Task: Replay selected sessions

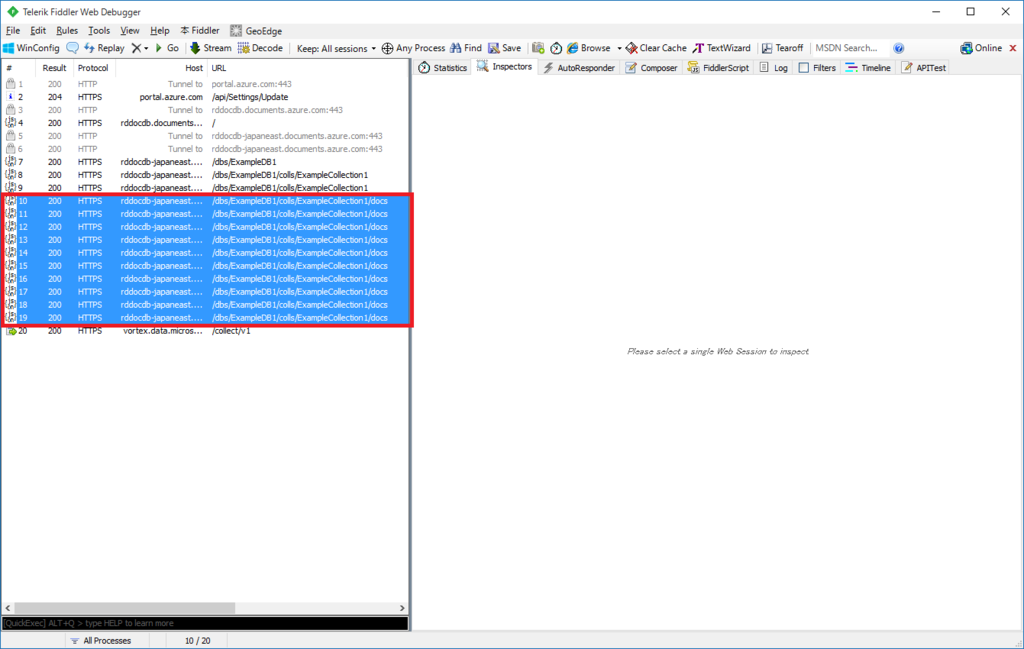Action: 104,48
